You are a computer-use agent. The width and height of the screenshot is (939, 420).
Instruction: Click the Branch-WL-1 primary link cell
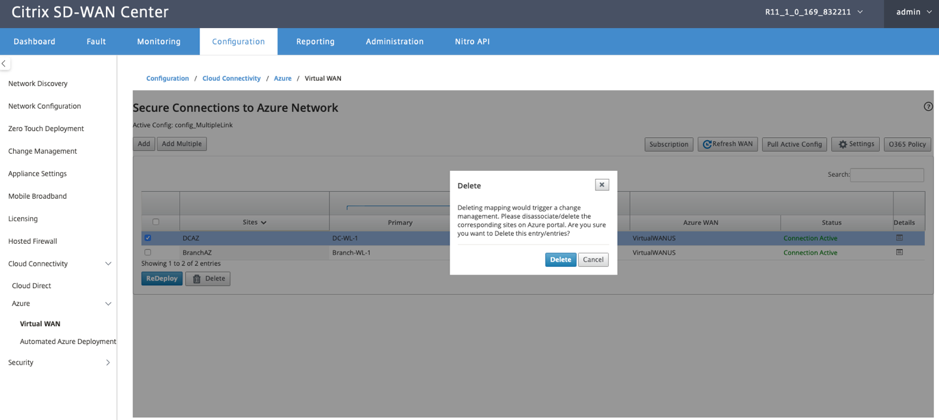click(x=352, y=252)
